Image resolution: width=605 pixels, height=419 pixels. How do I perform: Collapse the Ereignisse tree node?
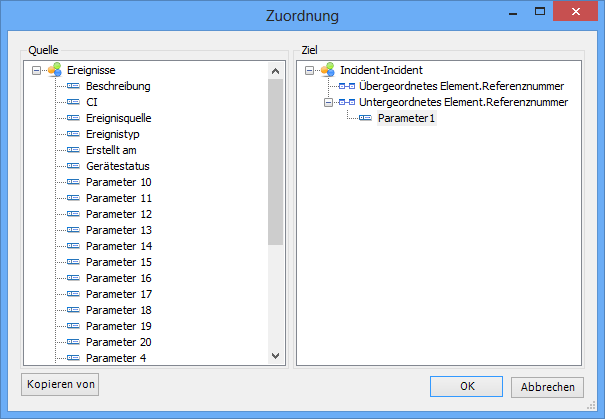point(37,71)
